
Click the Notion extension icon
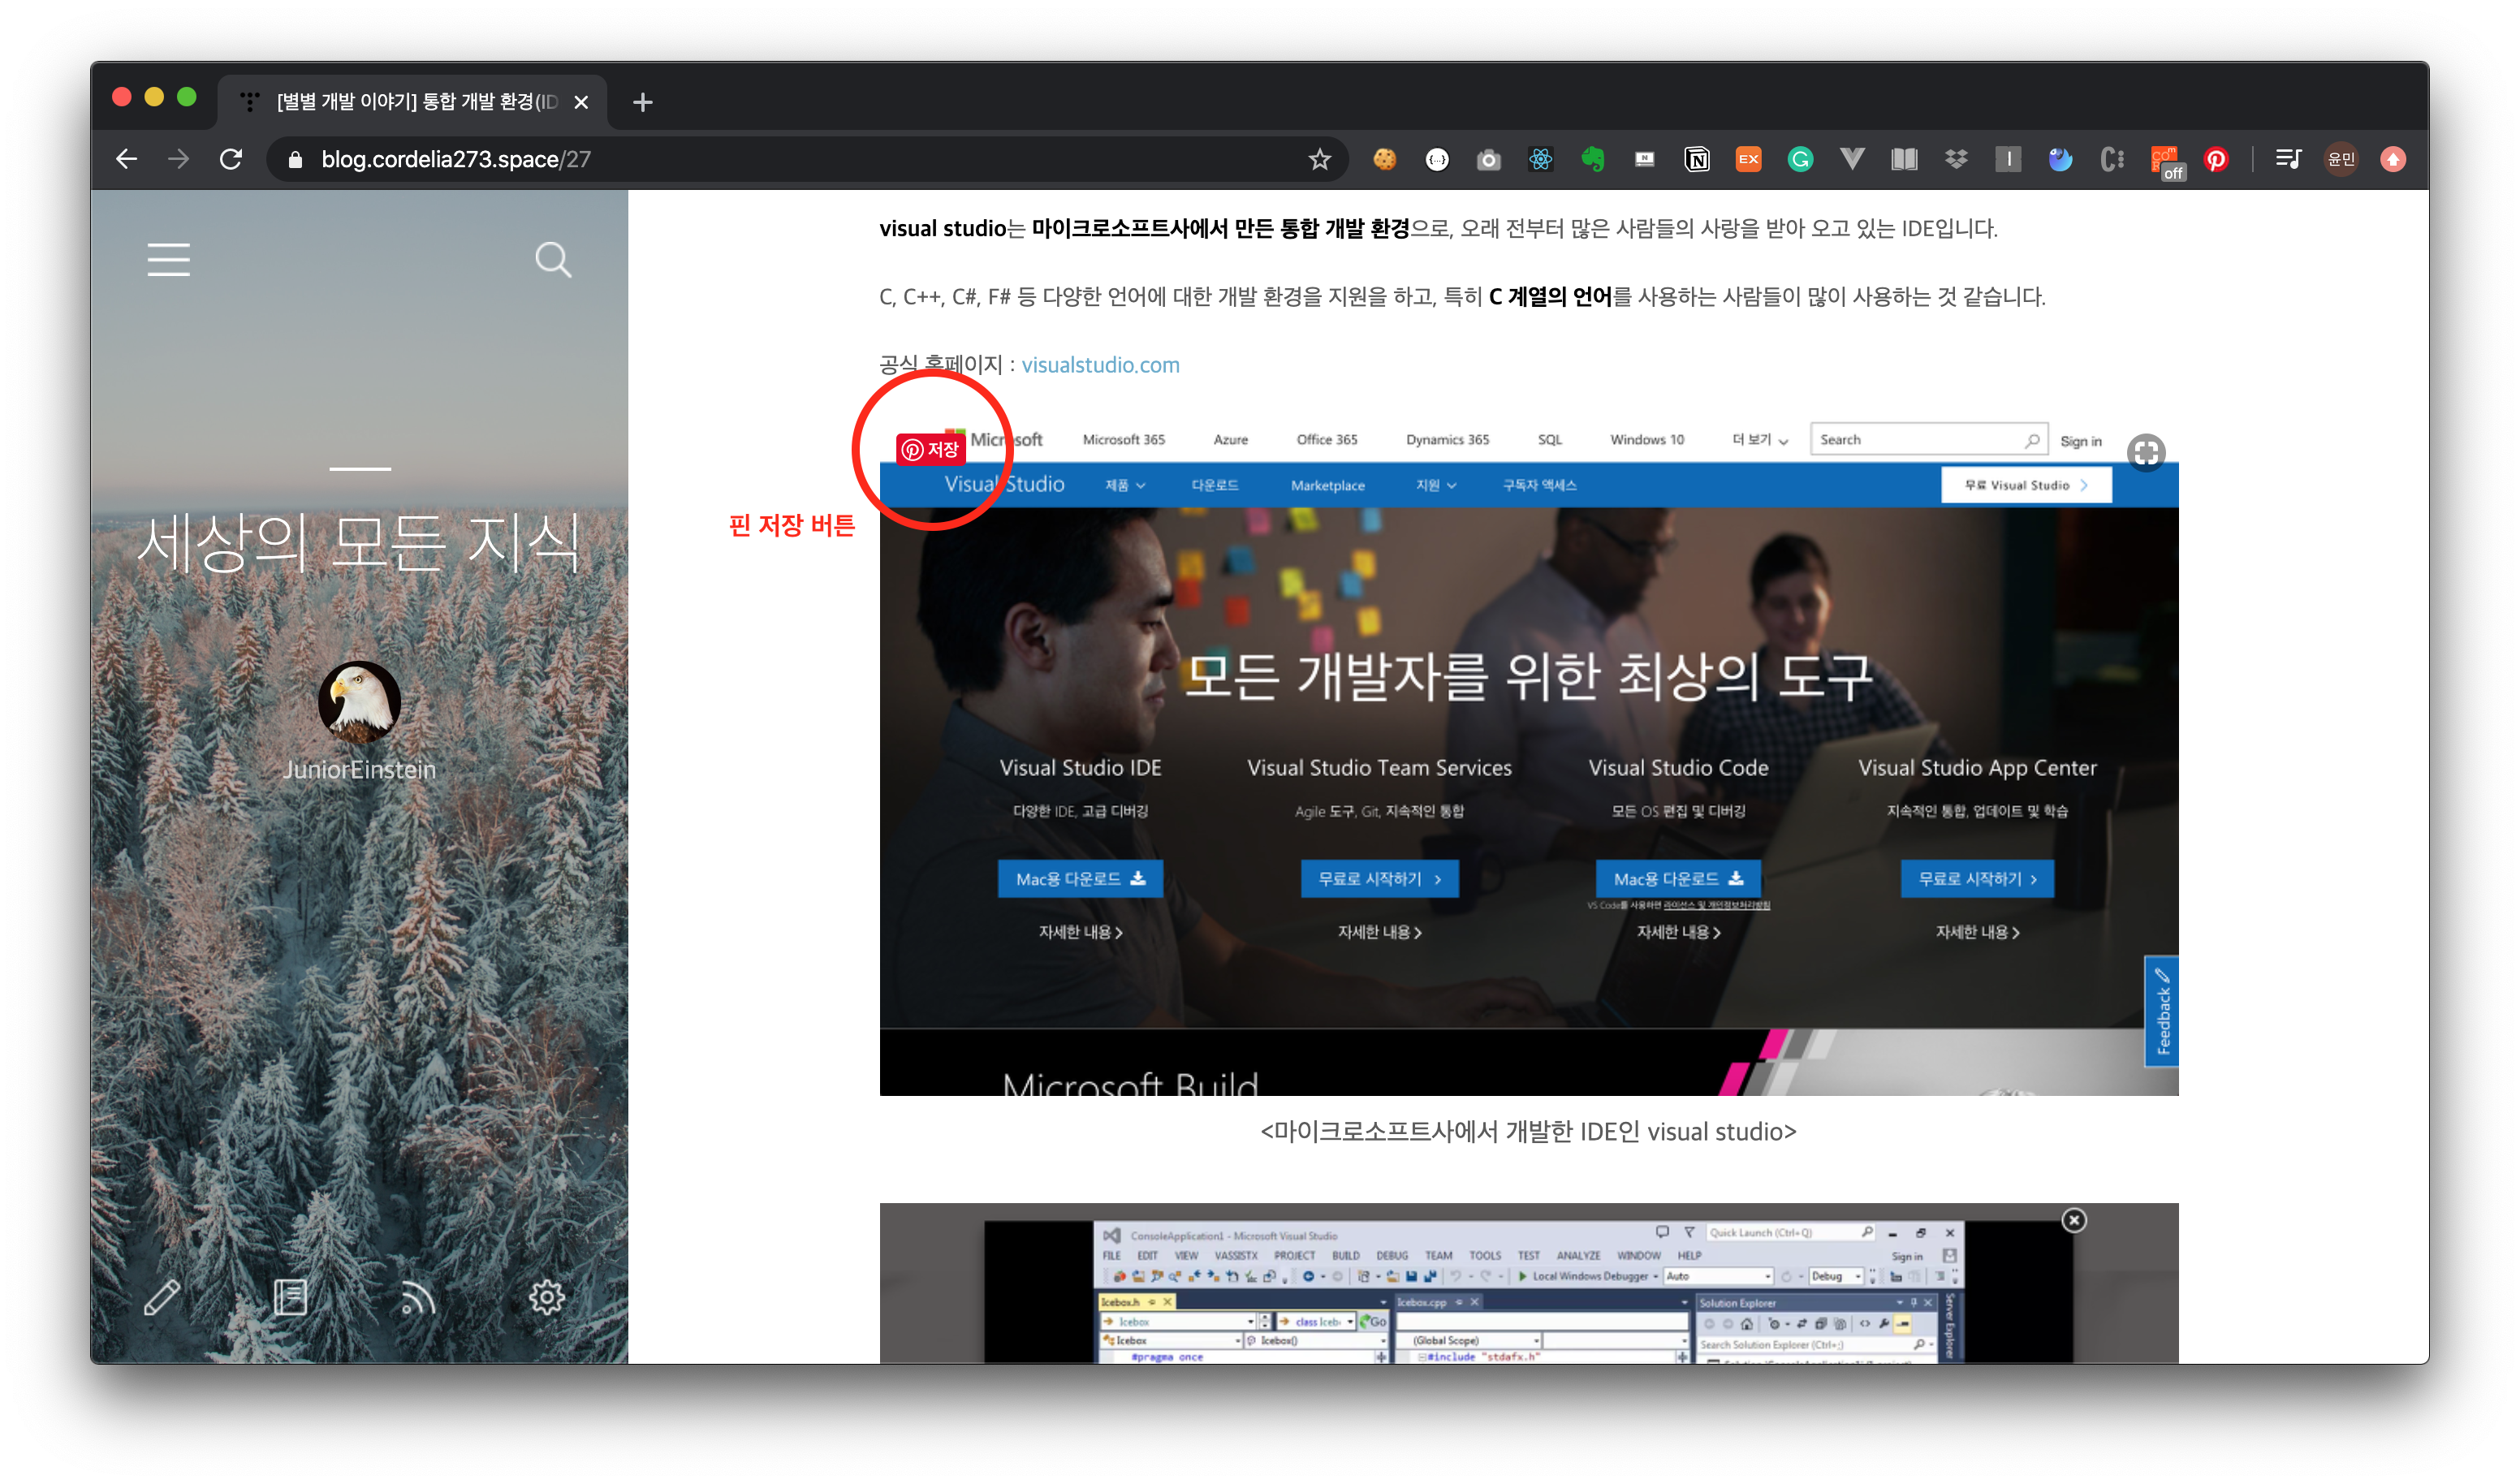[x=1696, y=159]
